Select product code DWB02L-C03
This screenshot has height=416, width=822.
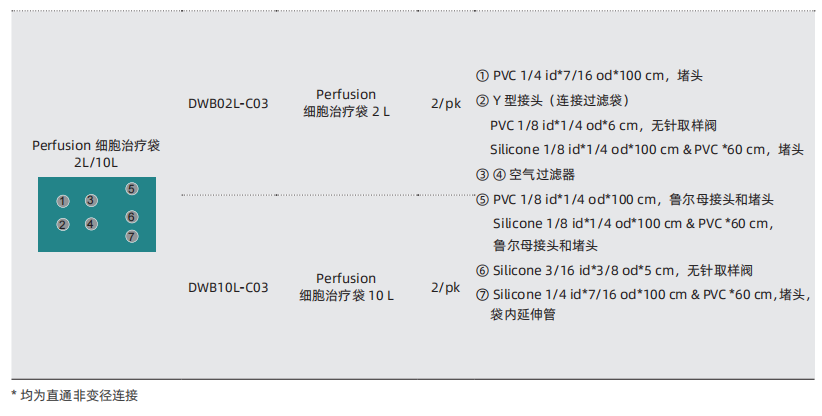[228, 103]
